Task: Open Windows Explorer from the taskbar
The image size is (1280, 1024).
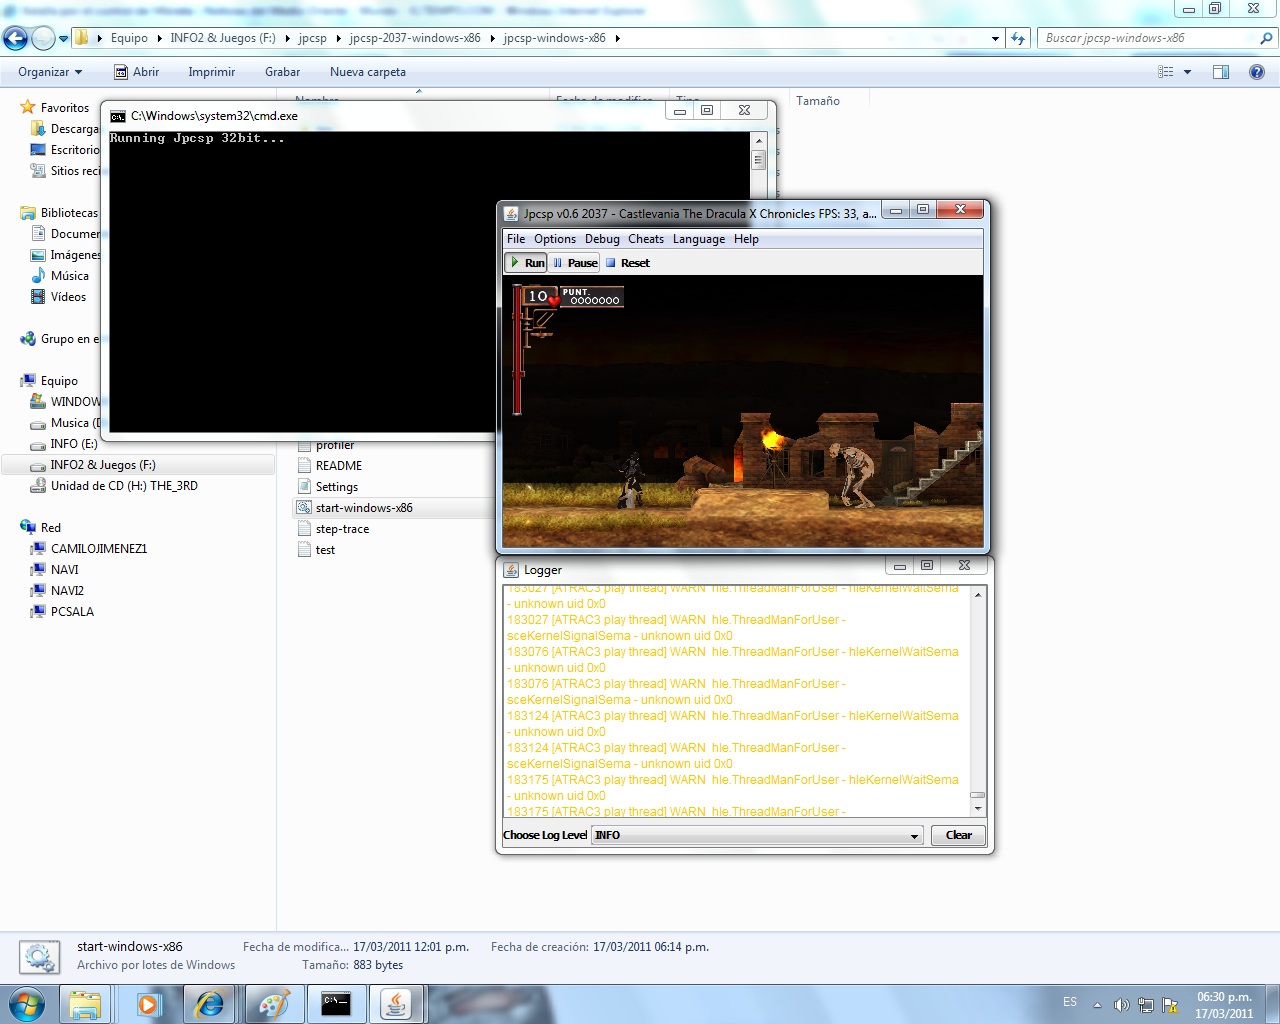Action: click(85, 1004)
